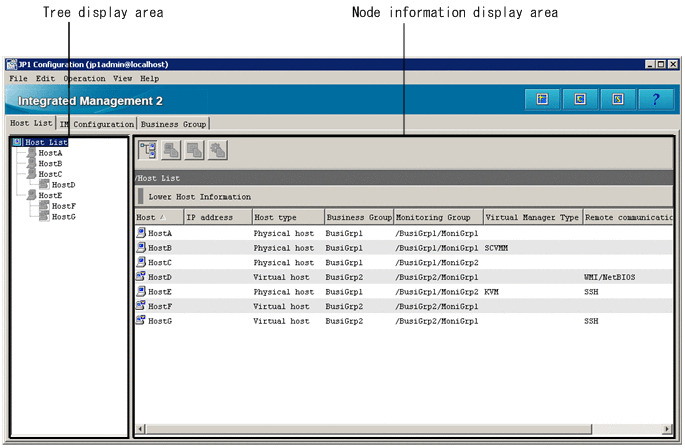685x448 pixels.
Task: Click the HostD virtual host icon in the table
Action: tap(141, 276)
